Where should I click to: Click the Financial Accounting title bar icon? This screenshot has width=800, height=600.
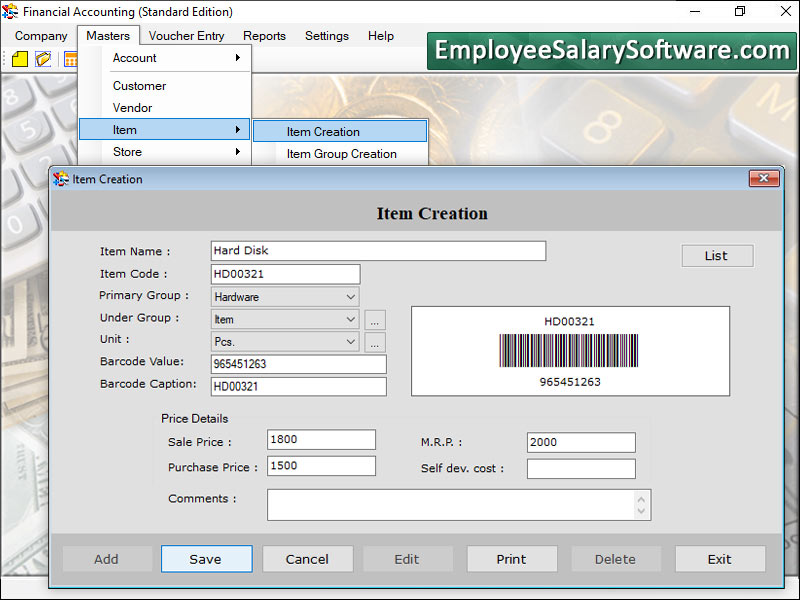pos(10,11)
